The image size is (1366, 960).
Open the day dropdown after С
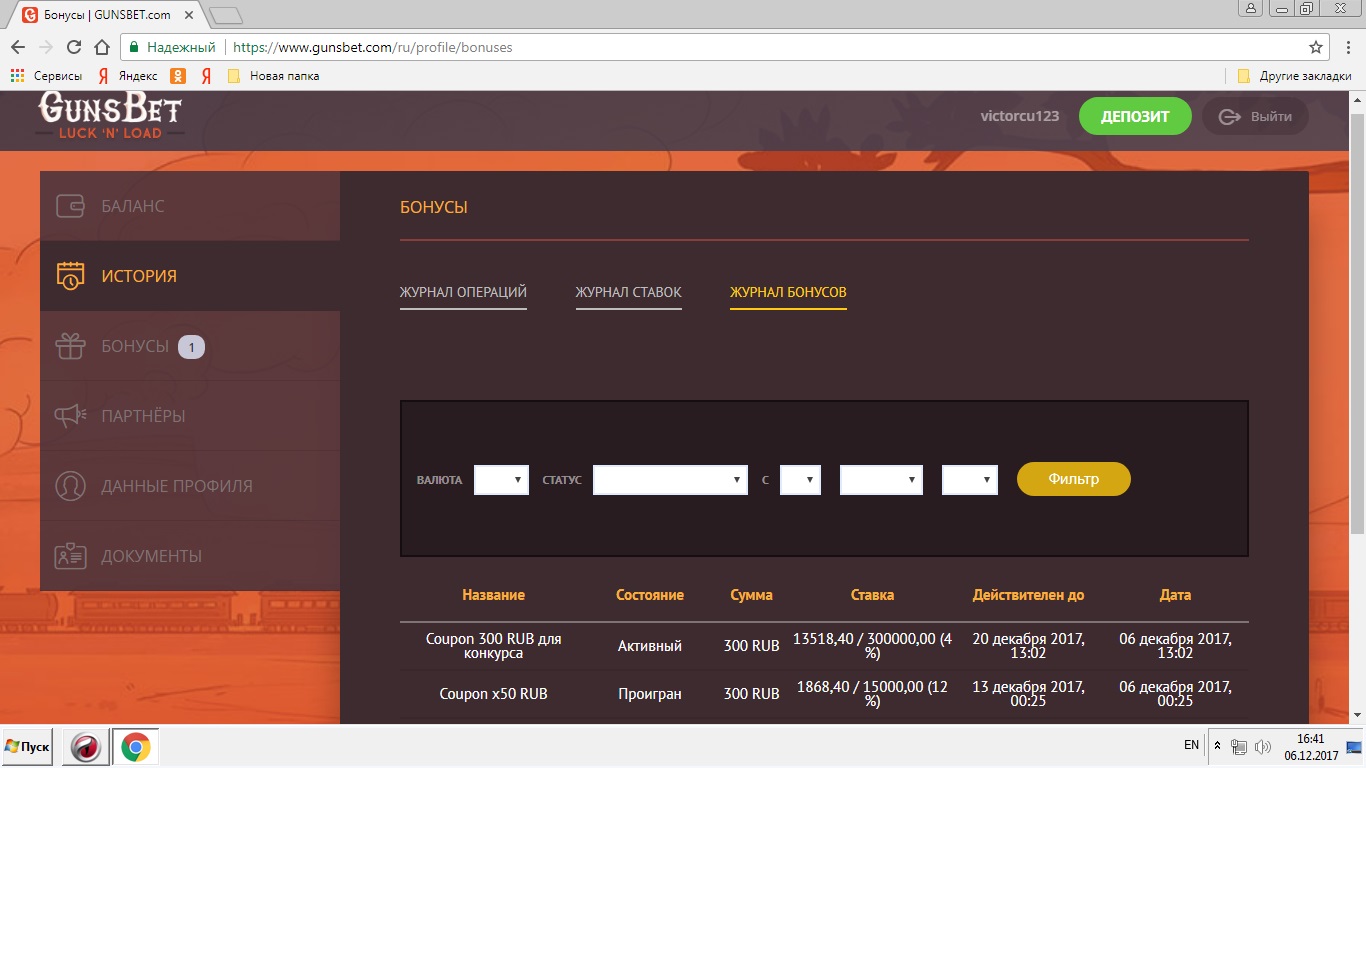pyautogui.click(x=800, y=480)
